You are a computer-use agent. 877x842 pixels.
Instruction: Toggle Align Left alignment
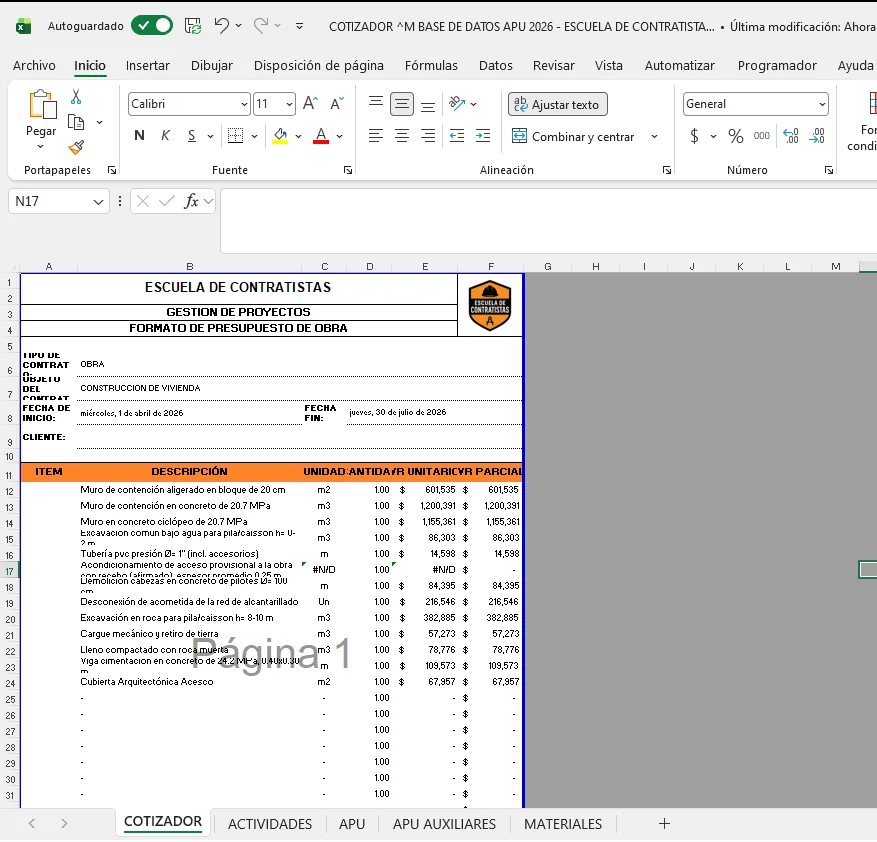pos(376,135)
